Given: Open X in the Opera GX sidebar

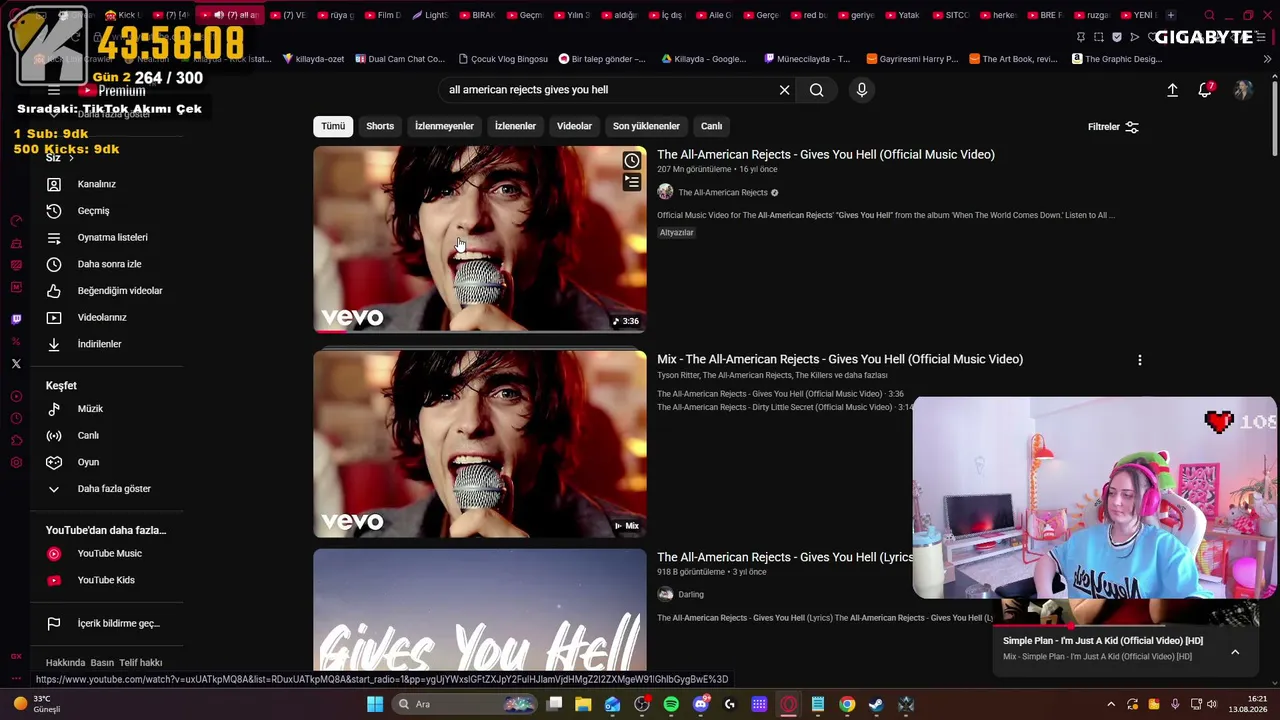Looking at the screenshot, I should [16, 364].
